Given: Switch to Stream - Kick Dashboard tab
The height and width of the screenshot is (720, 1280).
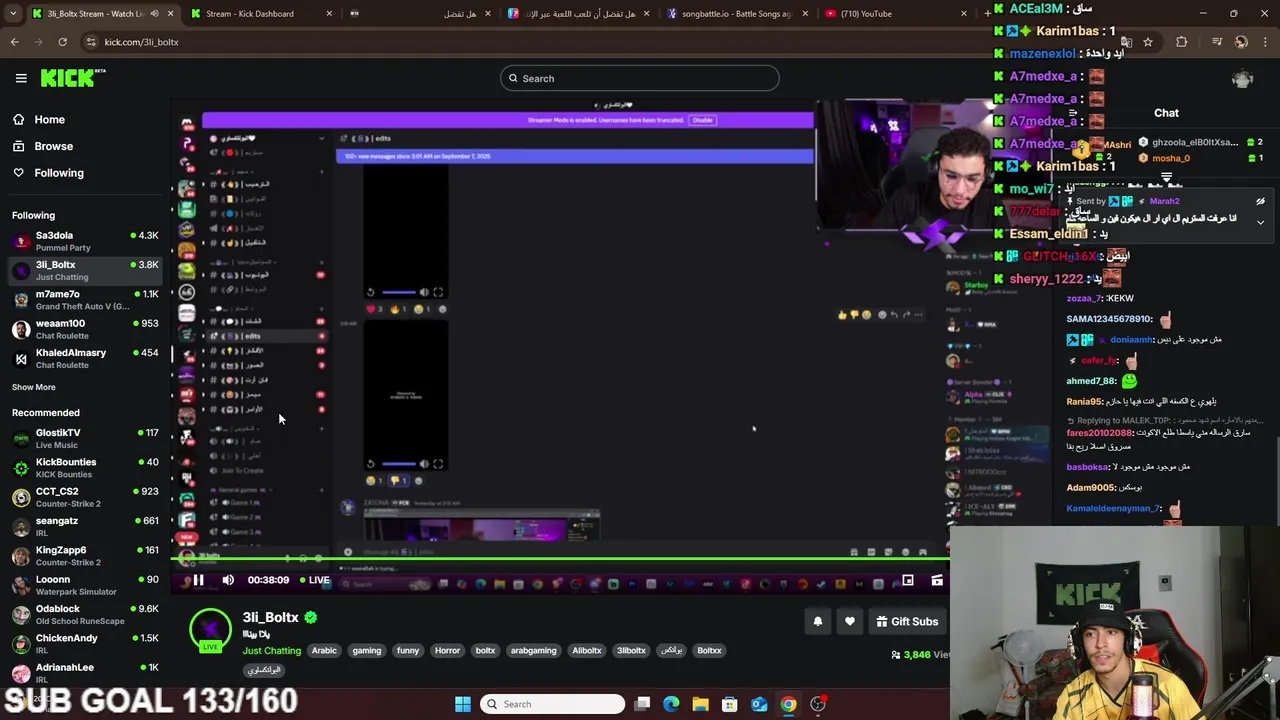Looking at the screenshot, I should (262, 14).
